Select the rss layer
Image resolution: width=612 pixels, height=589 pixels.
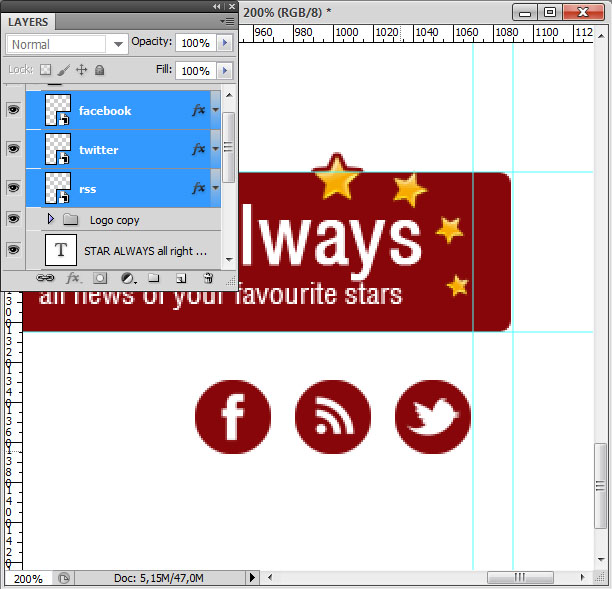coord(123,188)
